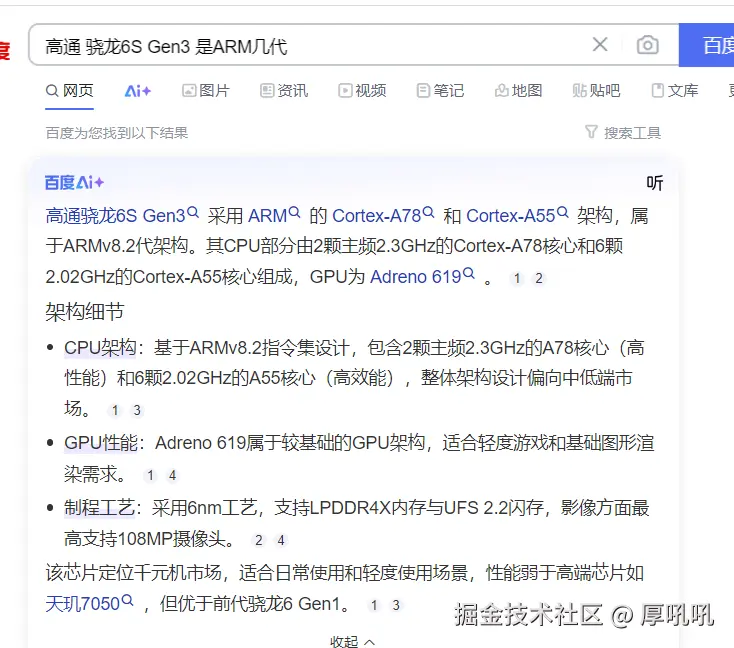Viewport: 734px width, 648px height.
Task: Select the 网页 tab
Action: 70,90
